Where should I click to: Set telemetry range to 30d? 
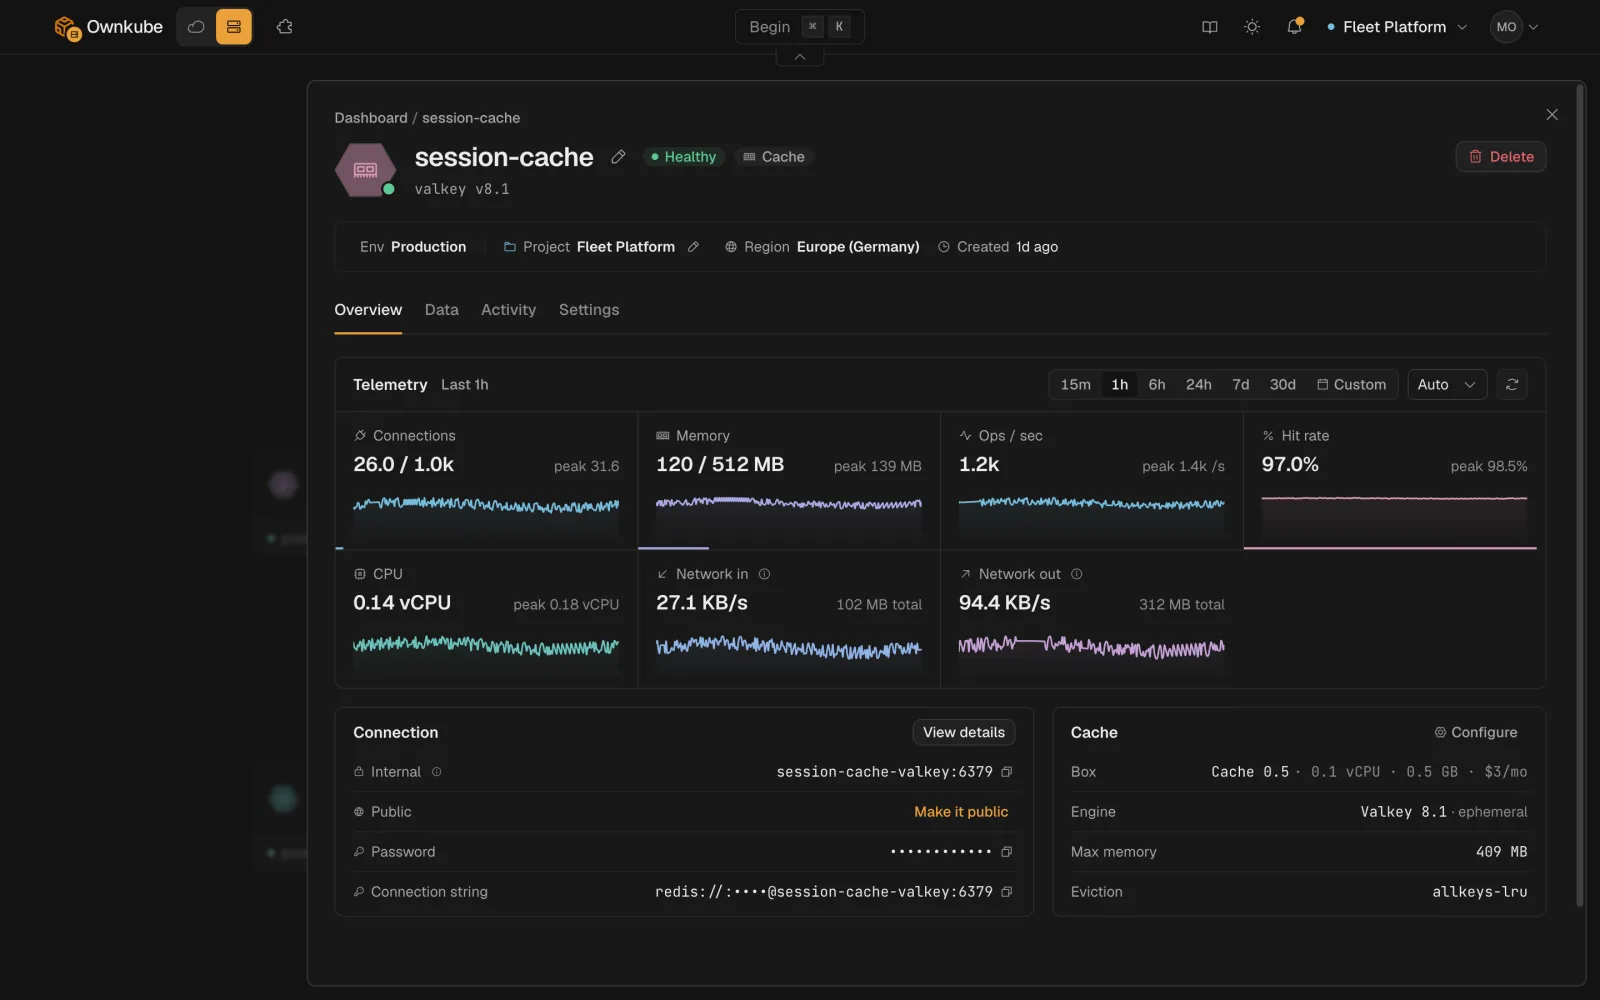(1283, 385)
